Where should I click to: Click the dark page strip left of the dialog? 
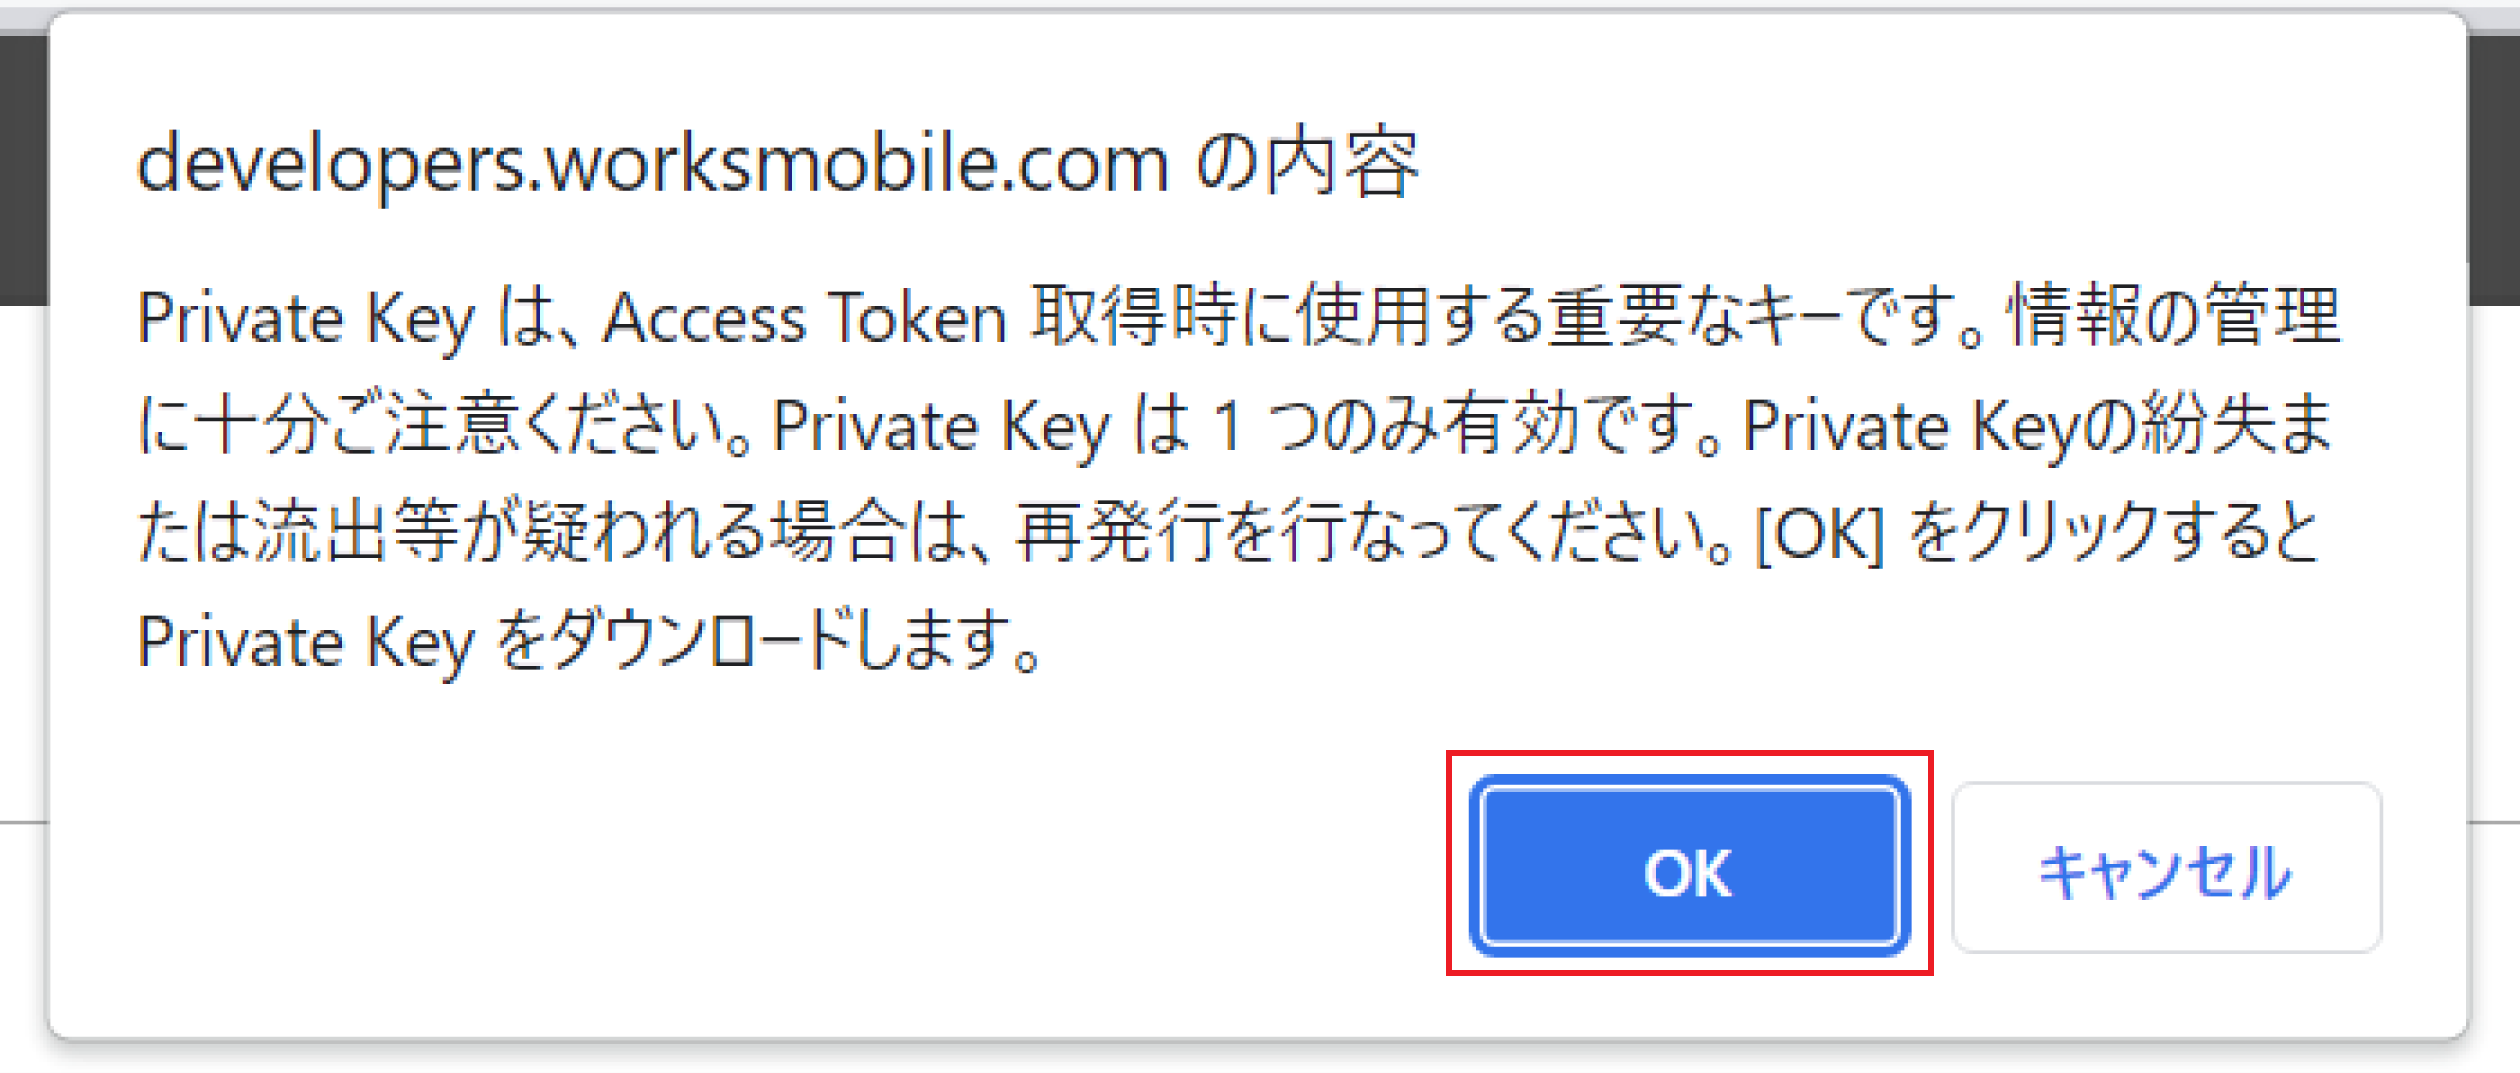click(22, 170)
